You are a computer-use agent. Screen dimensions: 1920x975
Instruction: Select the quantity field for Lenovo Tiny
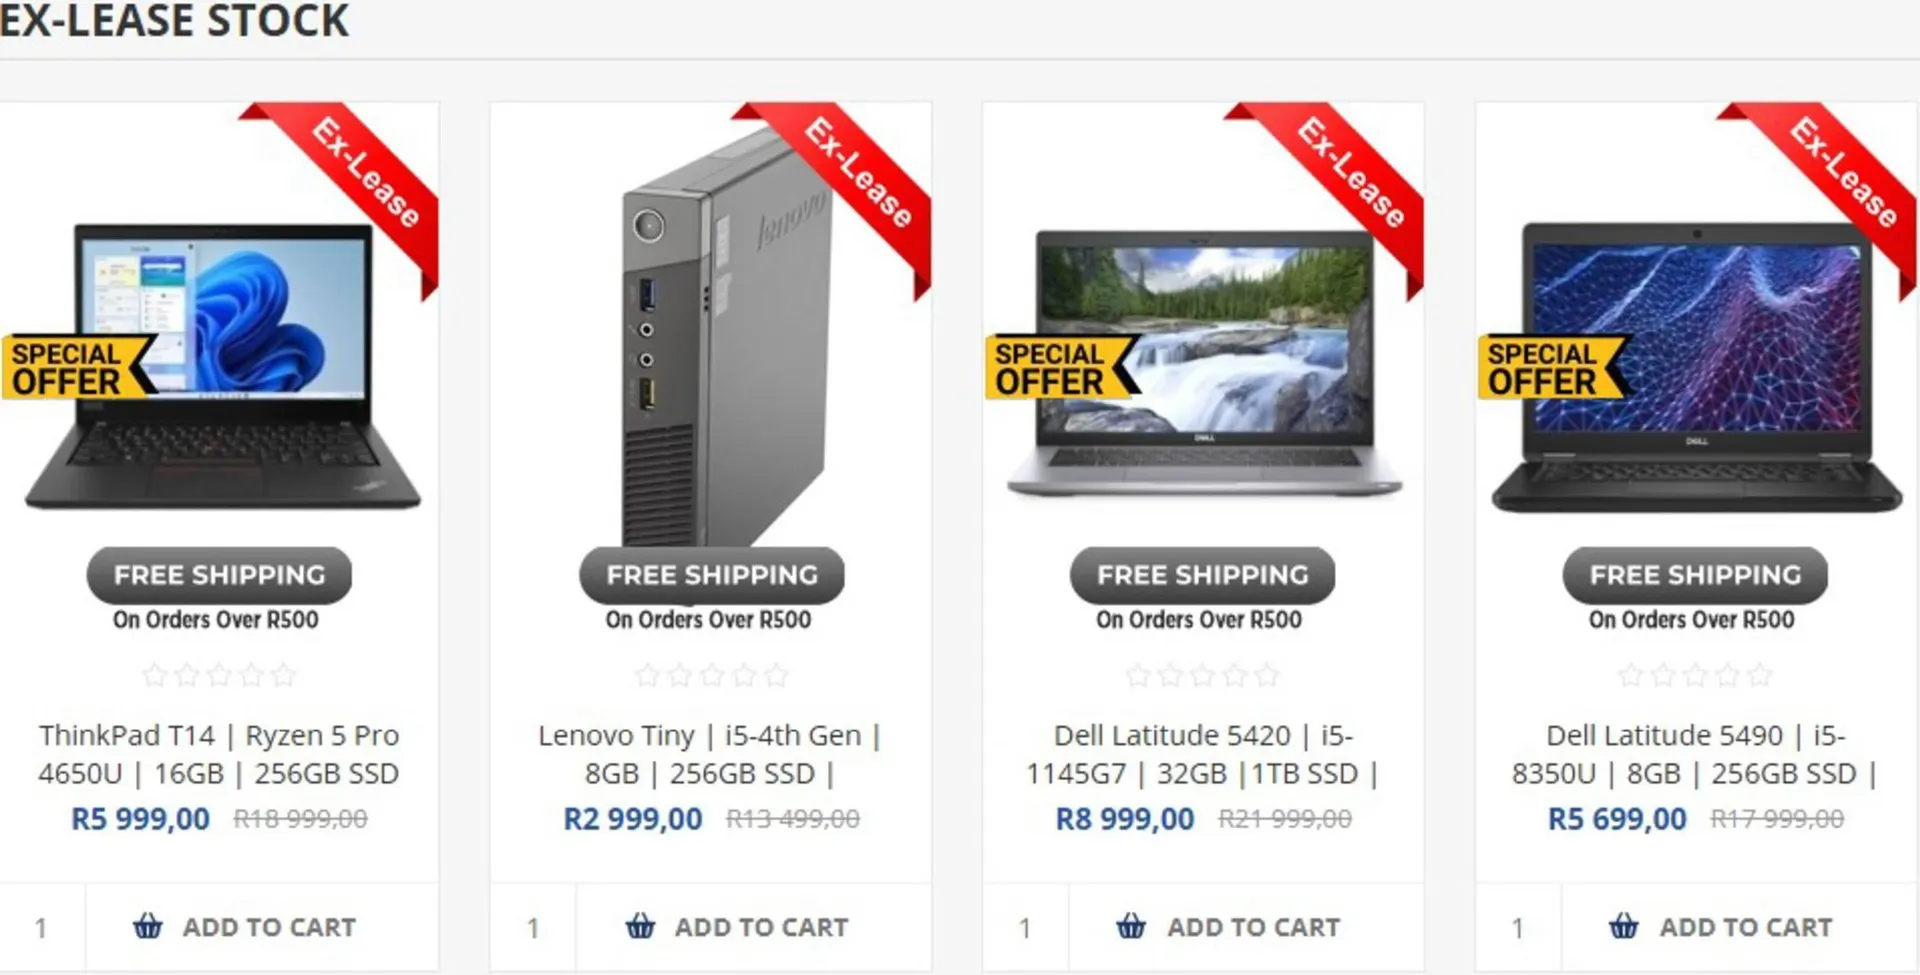533,927
